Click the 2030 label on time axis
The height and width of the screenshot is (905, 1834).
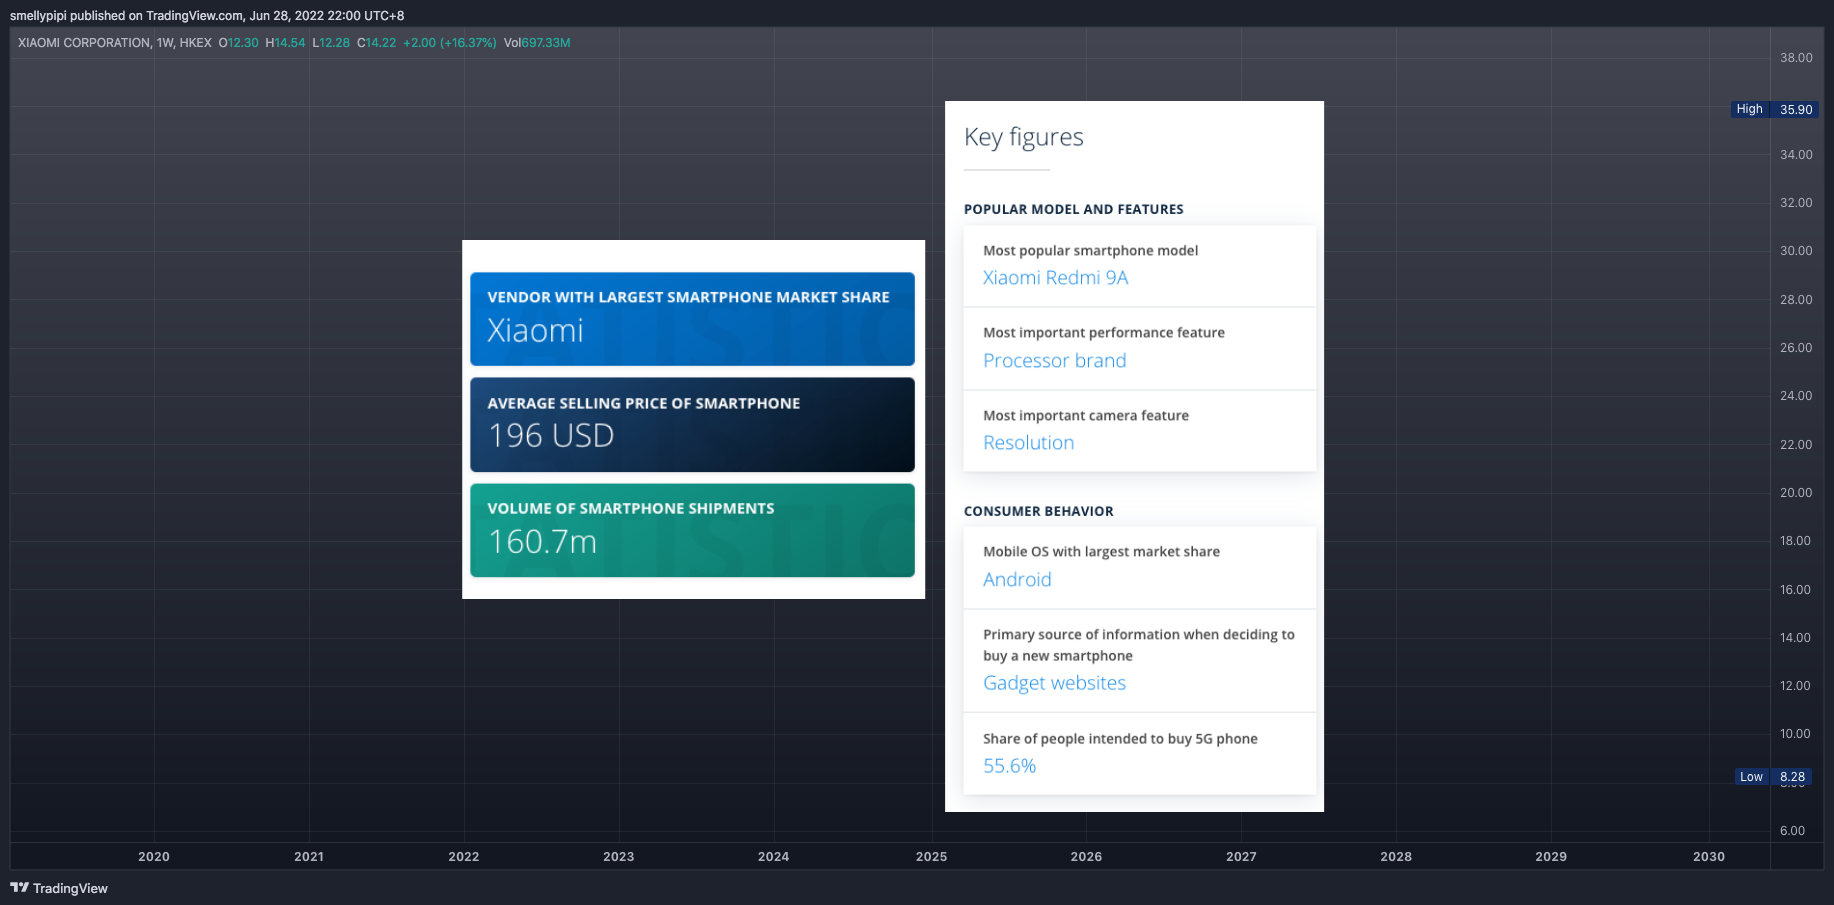click(x=1709, y=857)
